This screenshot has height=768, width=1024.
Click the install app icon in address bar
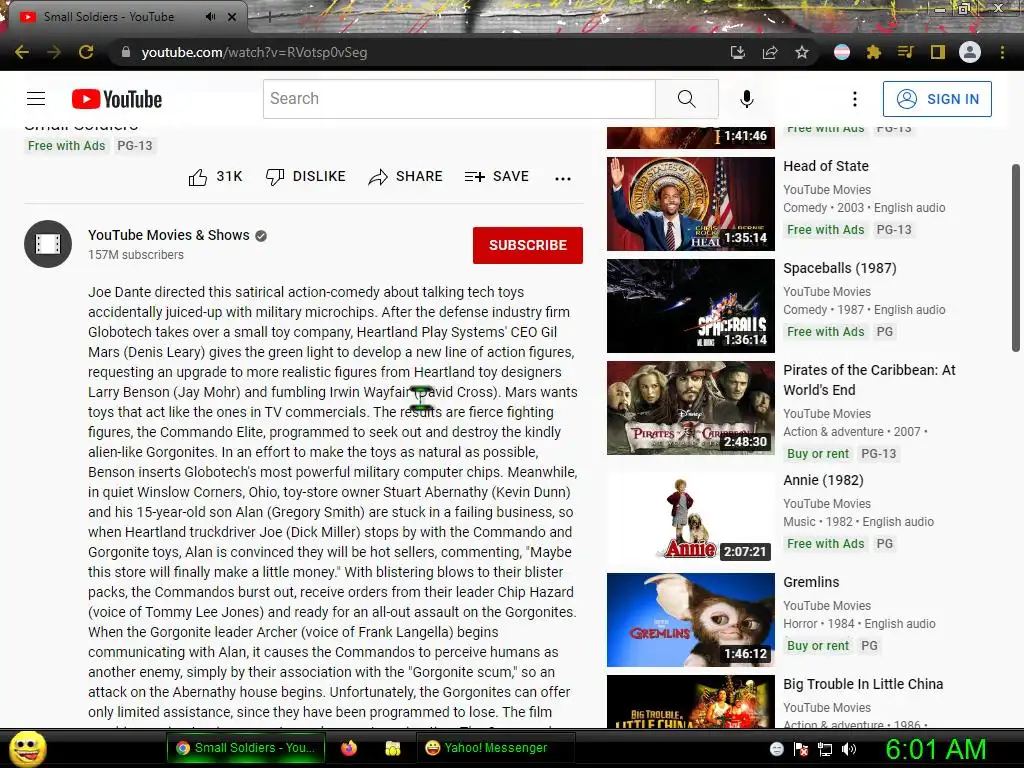tap(738, 52)
